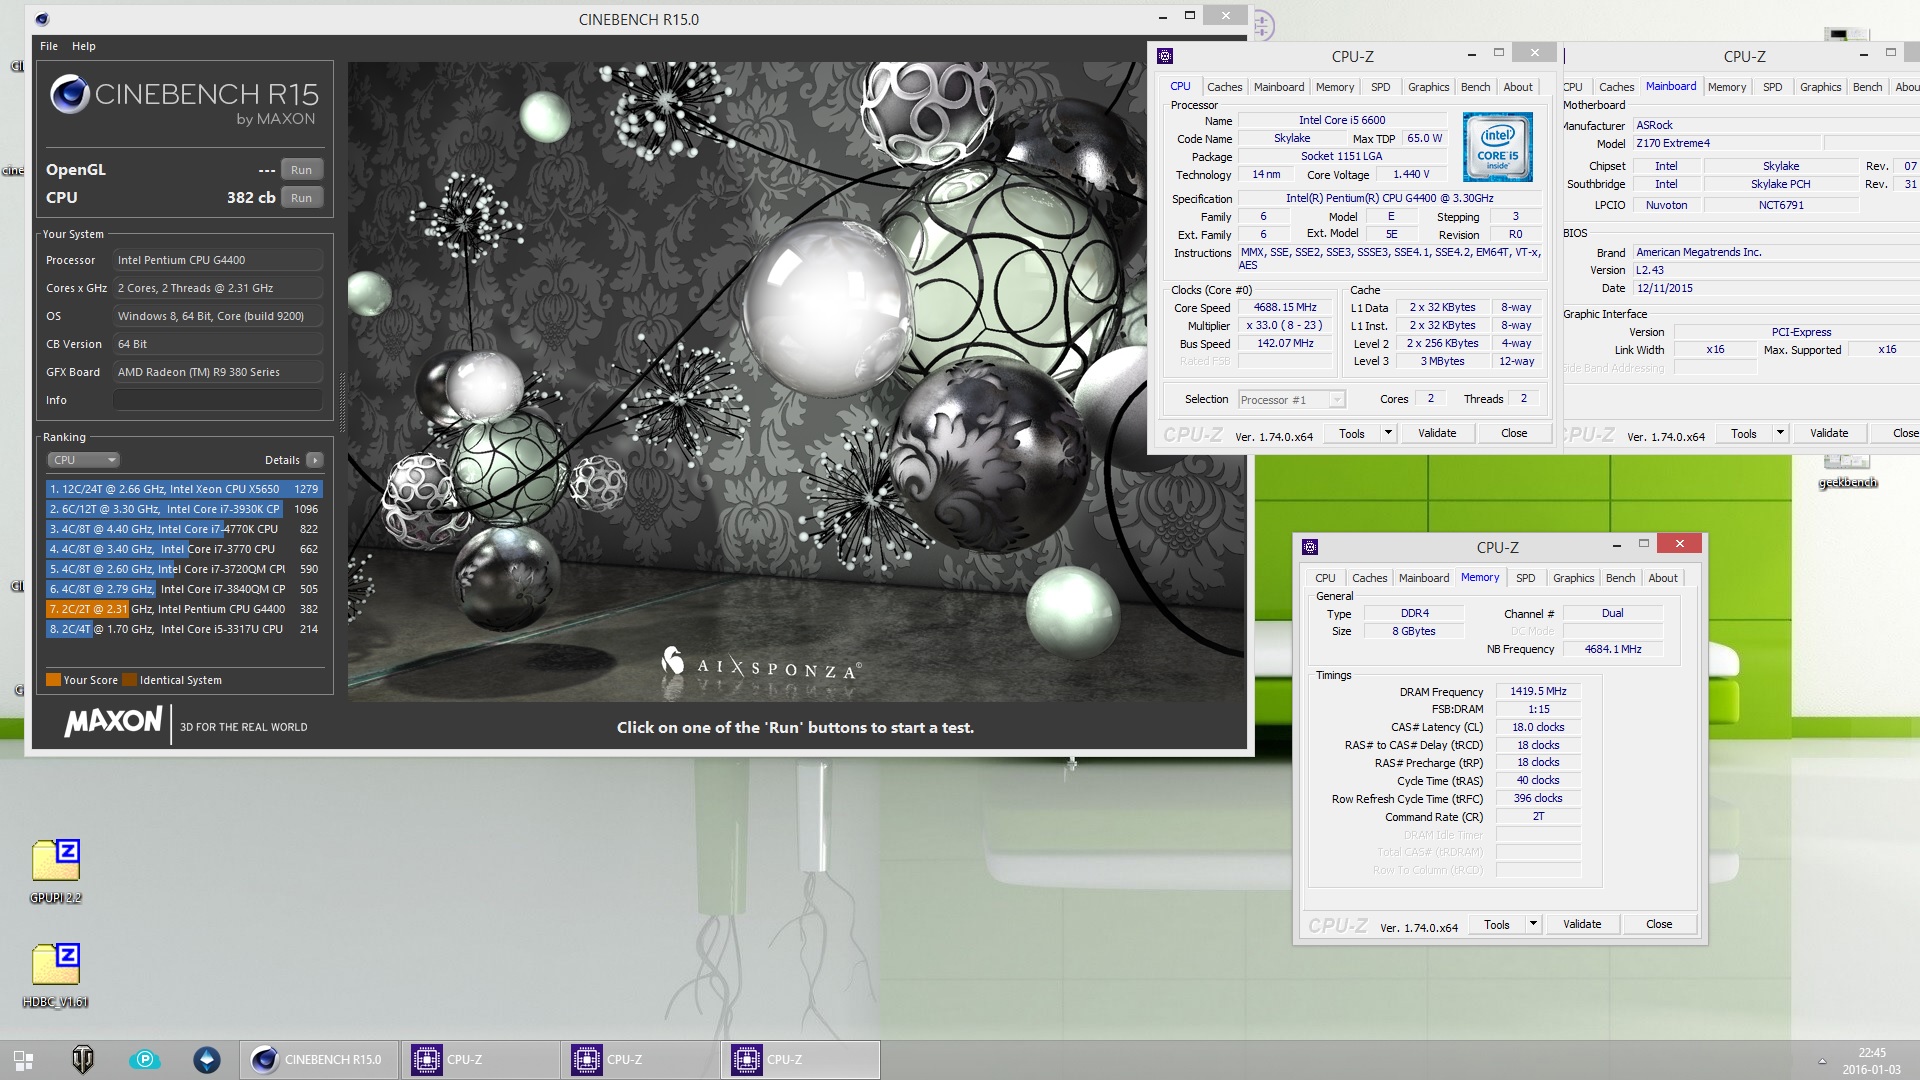Open the Help menu in Cinebench
Screen dimensions: 1920x1080
(84, 46)
